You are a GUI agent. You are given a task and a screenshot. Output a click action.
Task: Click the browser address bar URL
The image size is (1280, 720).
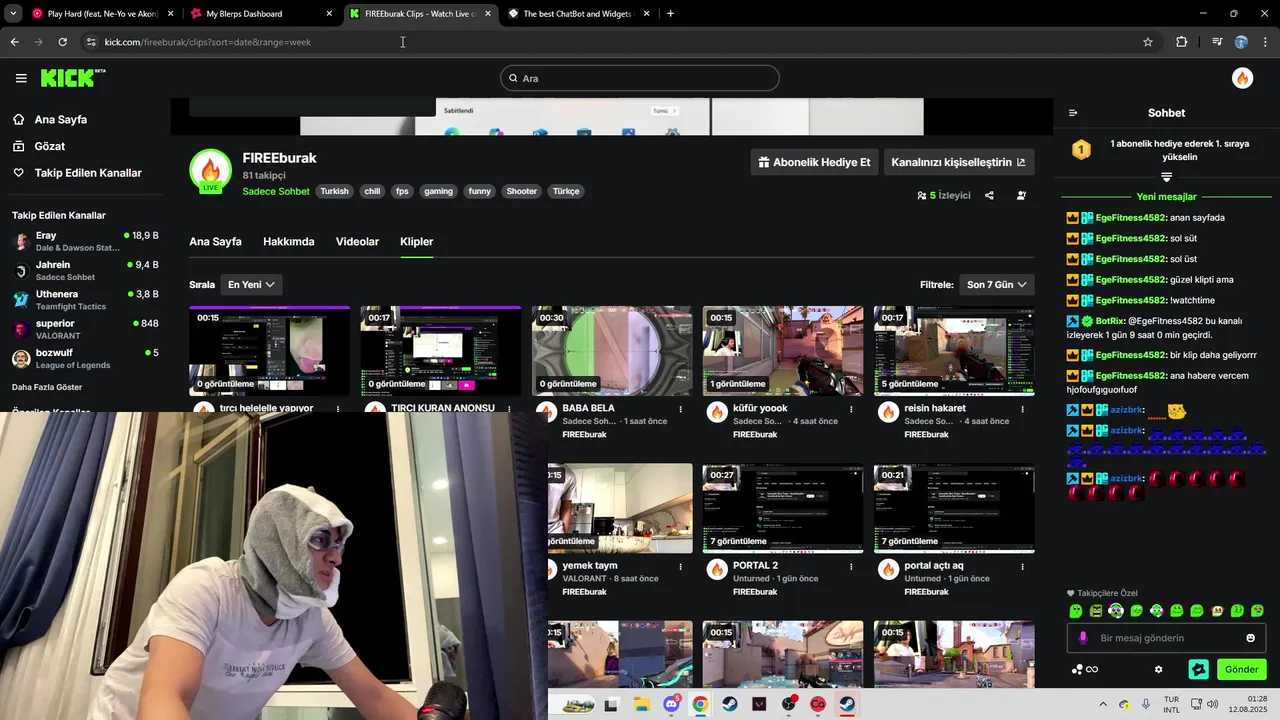tap(208, 42)
